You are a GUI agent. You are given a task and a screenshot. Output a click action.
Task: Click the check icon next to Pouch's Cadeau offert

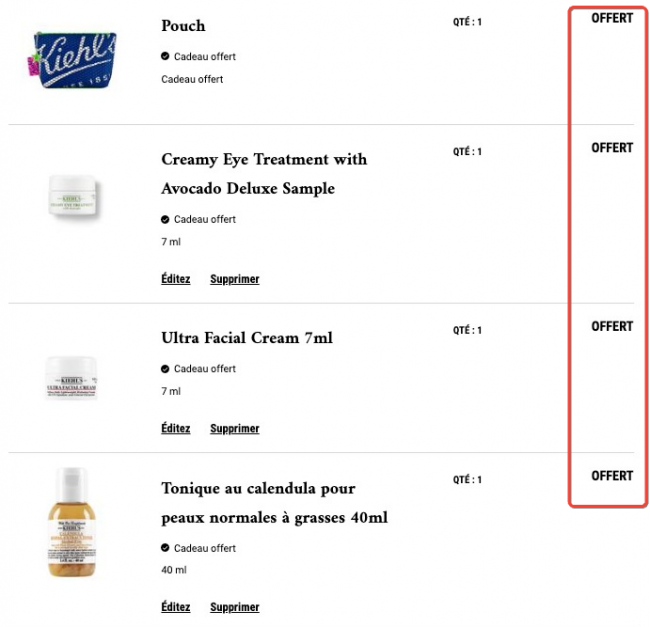pyautogui.click(x=165, y=56)
